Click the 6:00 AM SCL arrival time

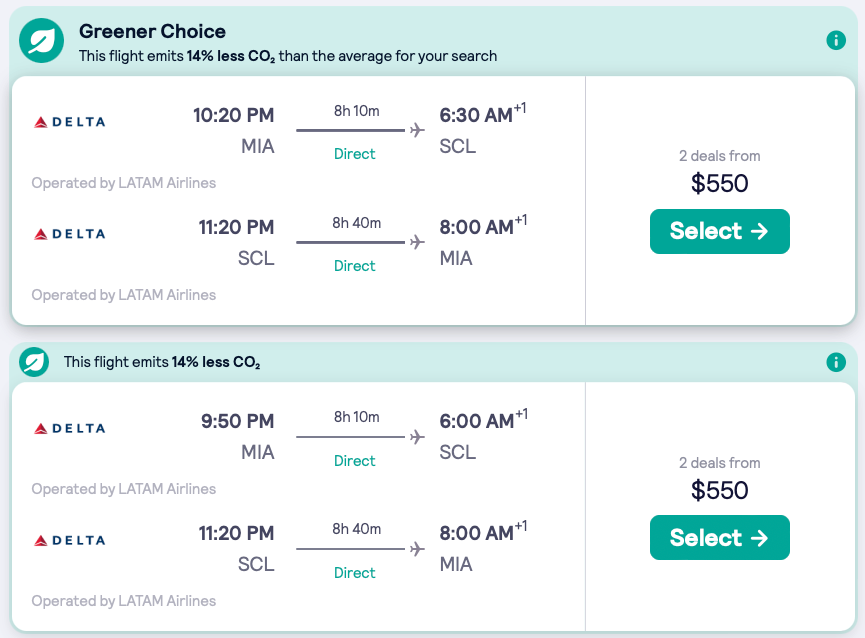click(477, 422)
